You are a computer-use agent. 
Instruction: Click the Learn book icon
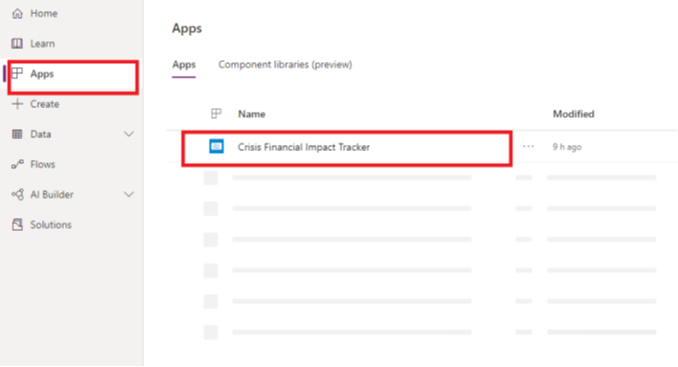tap(17, 44)
